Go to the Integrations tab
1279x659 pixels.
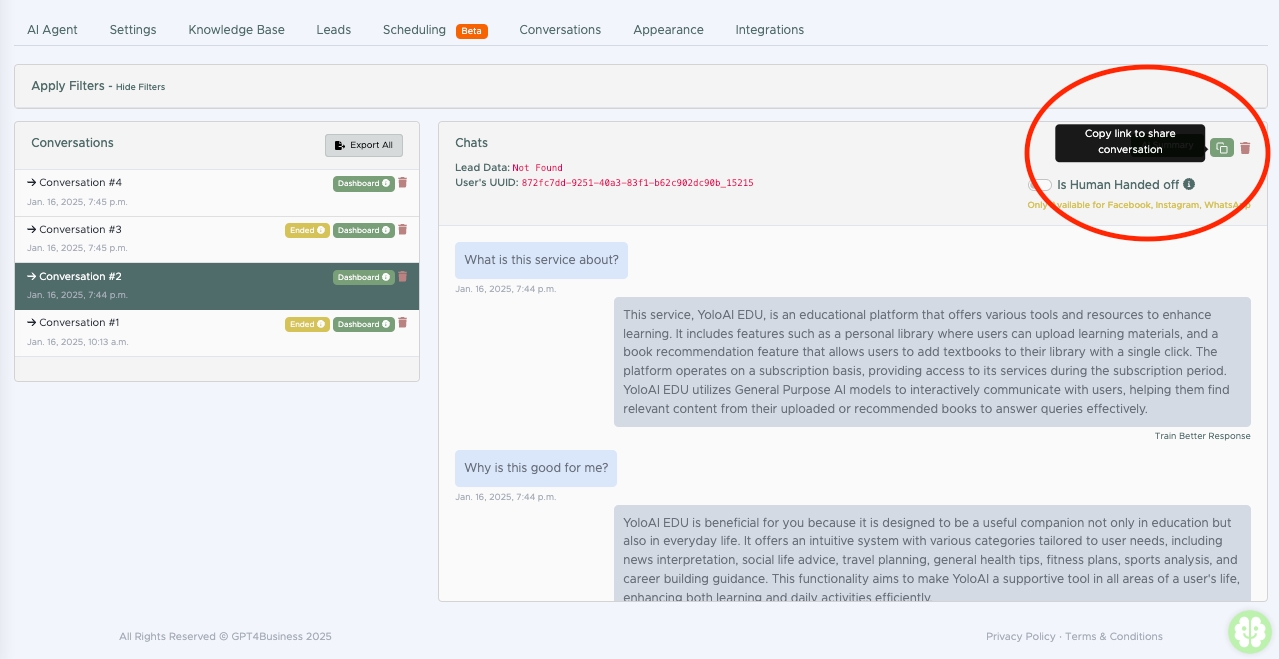coord(769,30)
